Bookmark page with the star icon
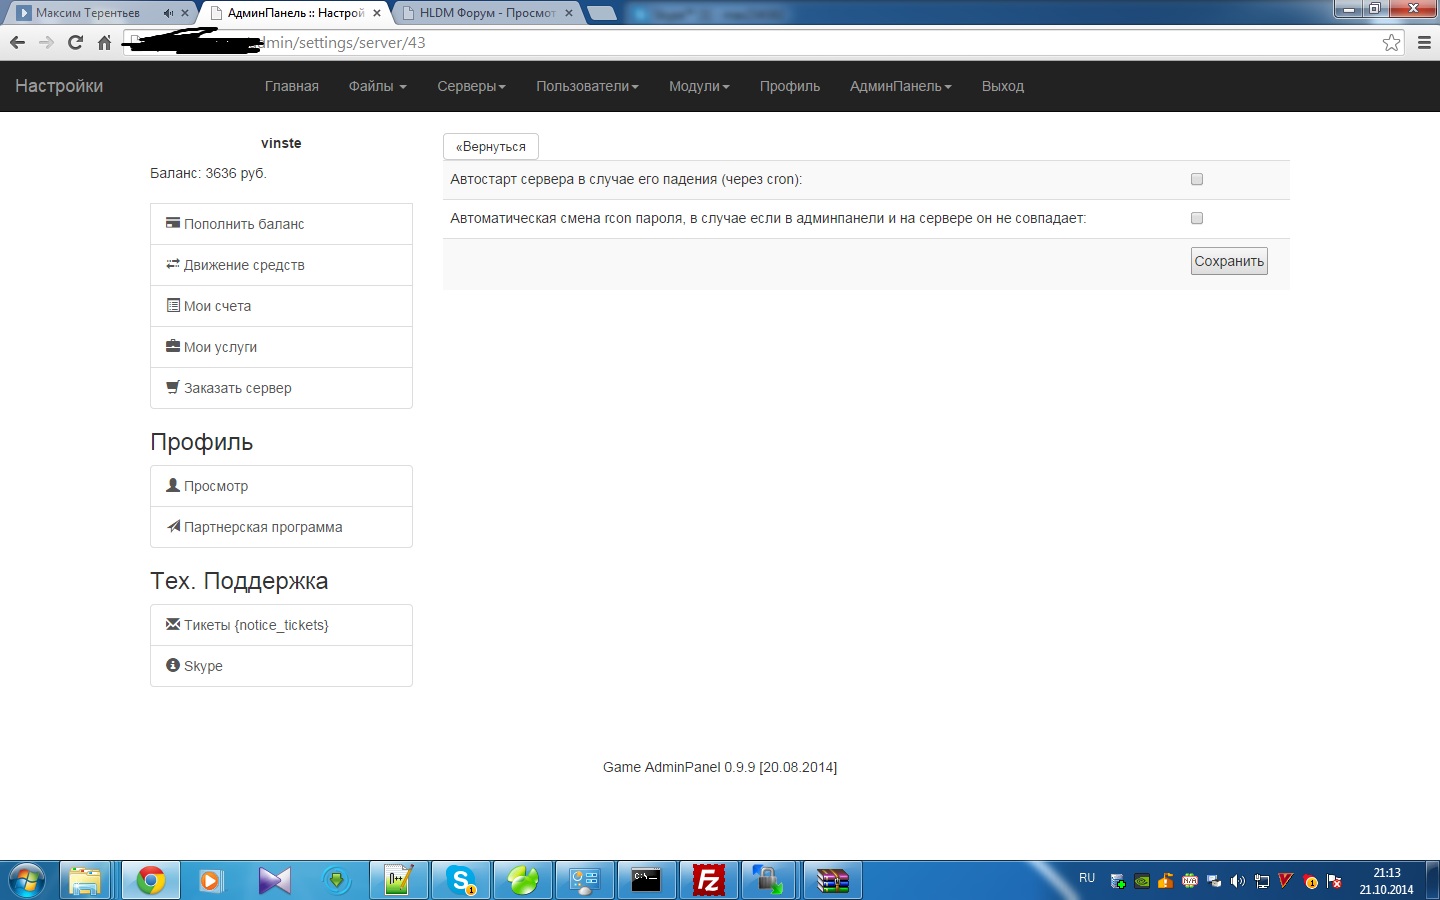Viewport: 1440px width, 900px height. coord(1391,42)
